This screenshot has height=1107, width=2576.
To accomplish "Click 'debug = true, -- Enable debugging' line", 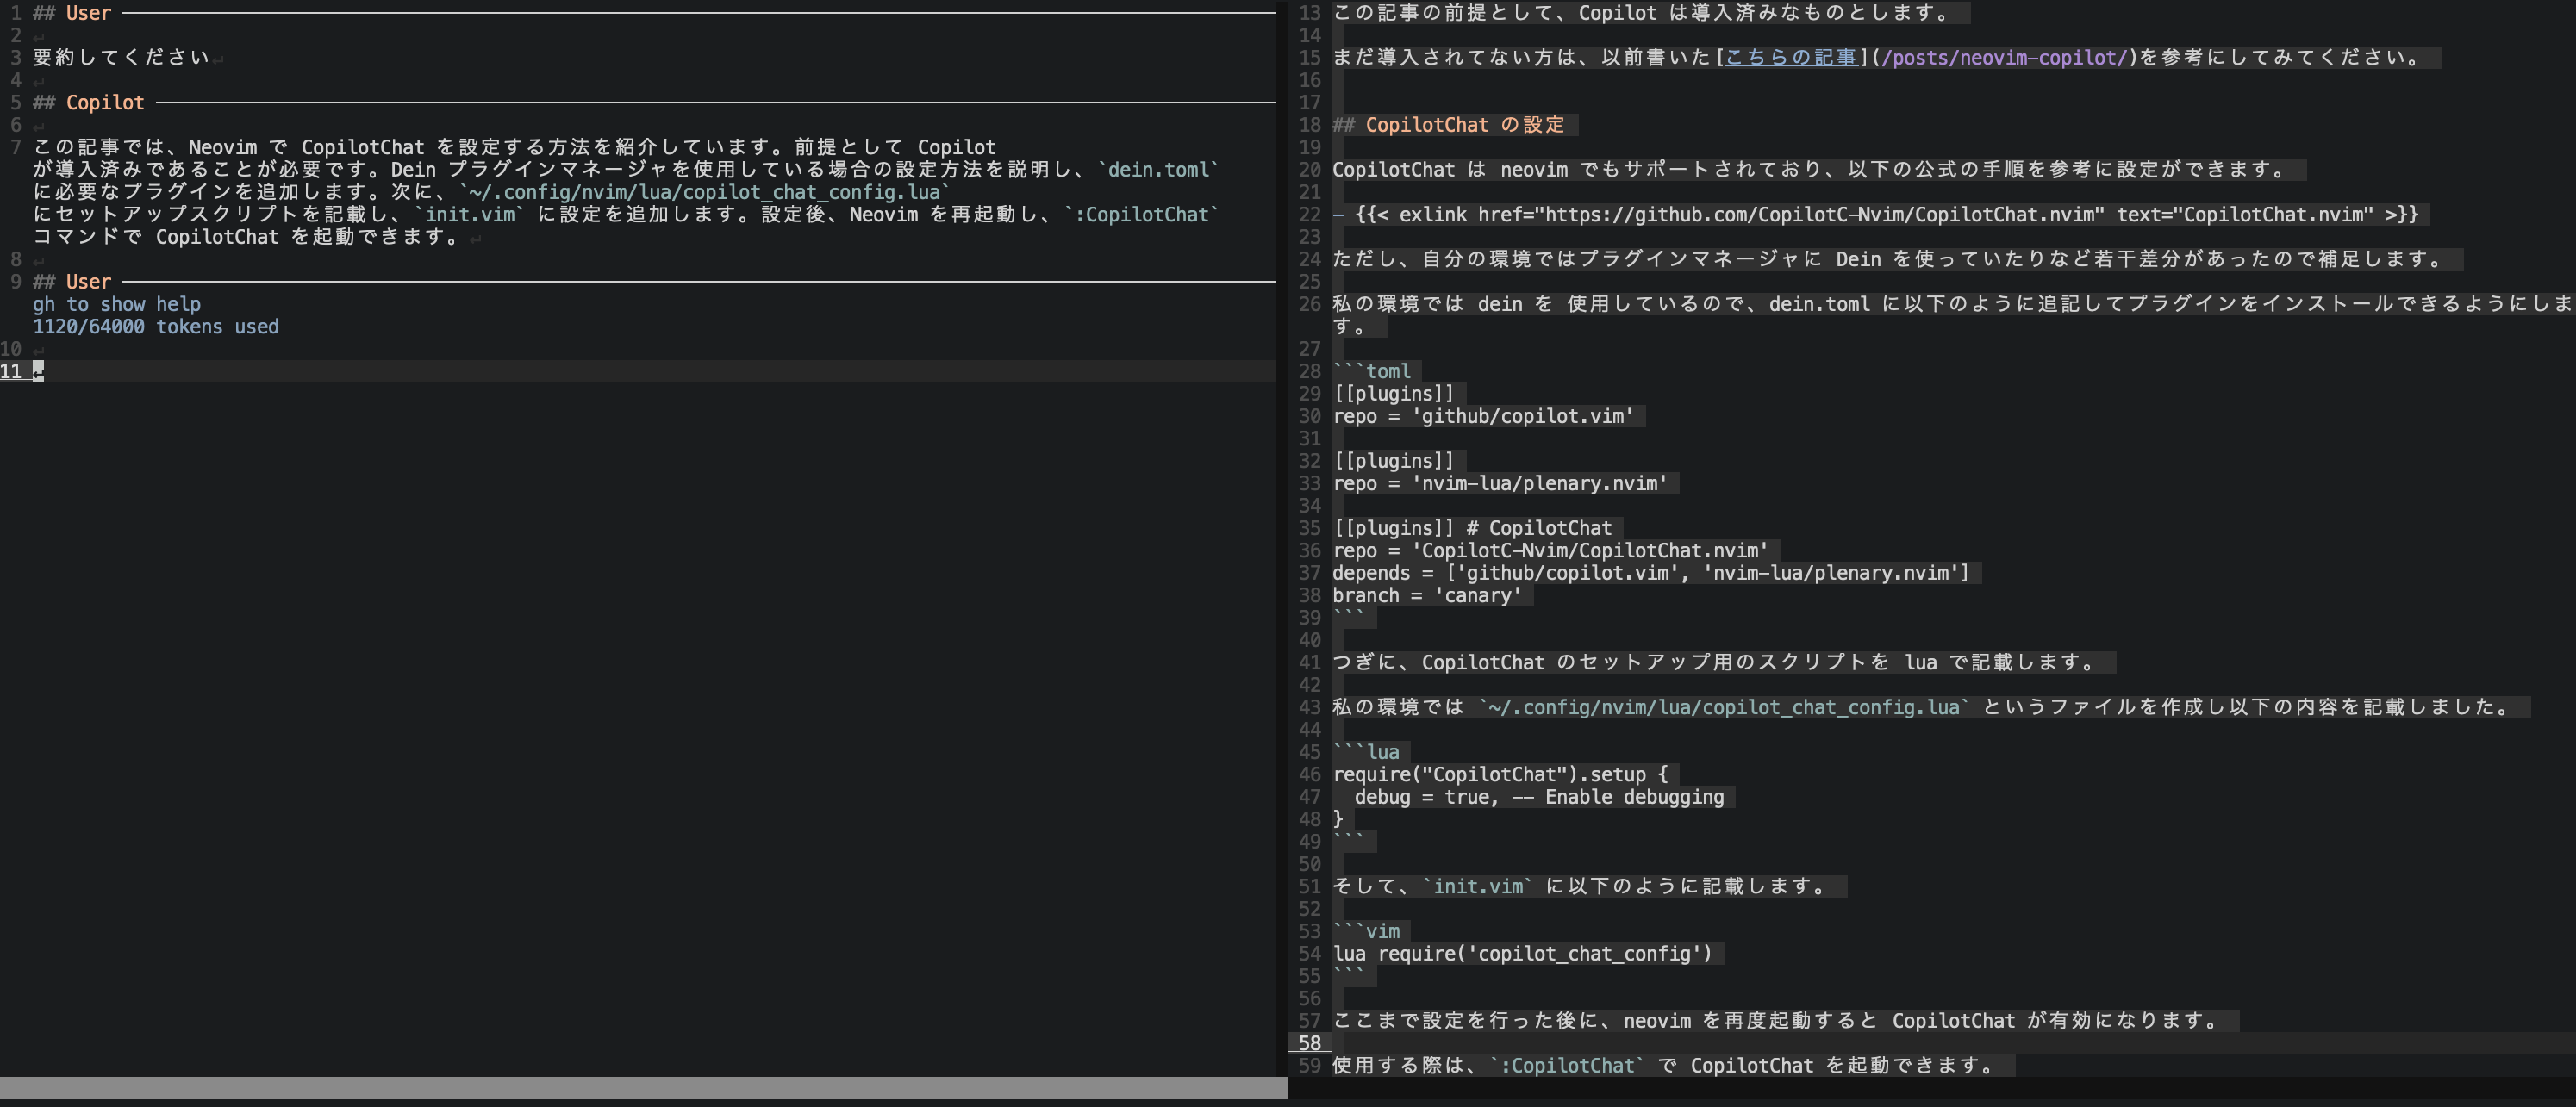I will pos(1539,797).
